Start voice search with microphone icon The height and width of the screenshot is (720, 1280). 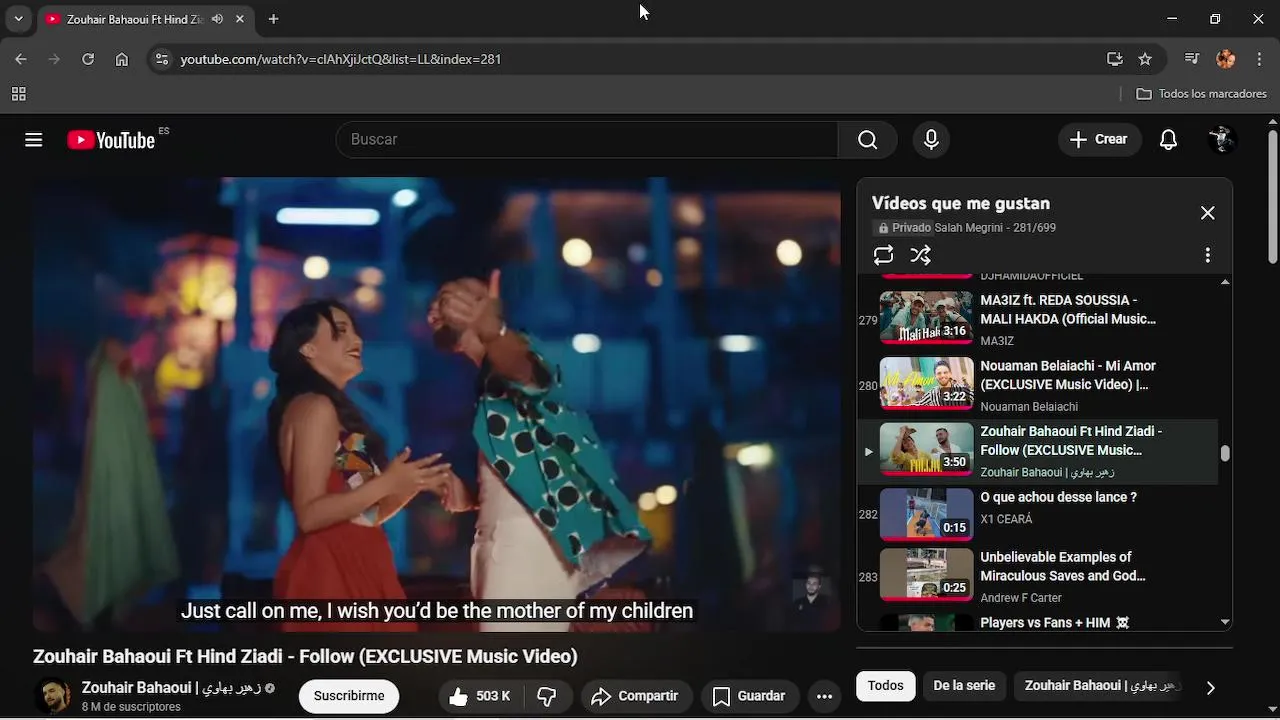click(x=931, y=140)
